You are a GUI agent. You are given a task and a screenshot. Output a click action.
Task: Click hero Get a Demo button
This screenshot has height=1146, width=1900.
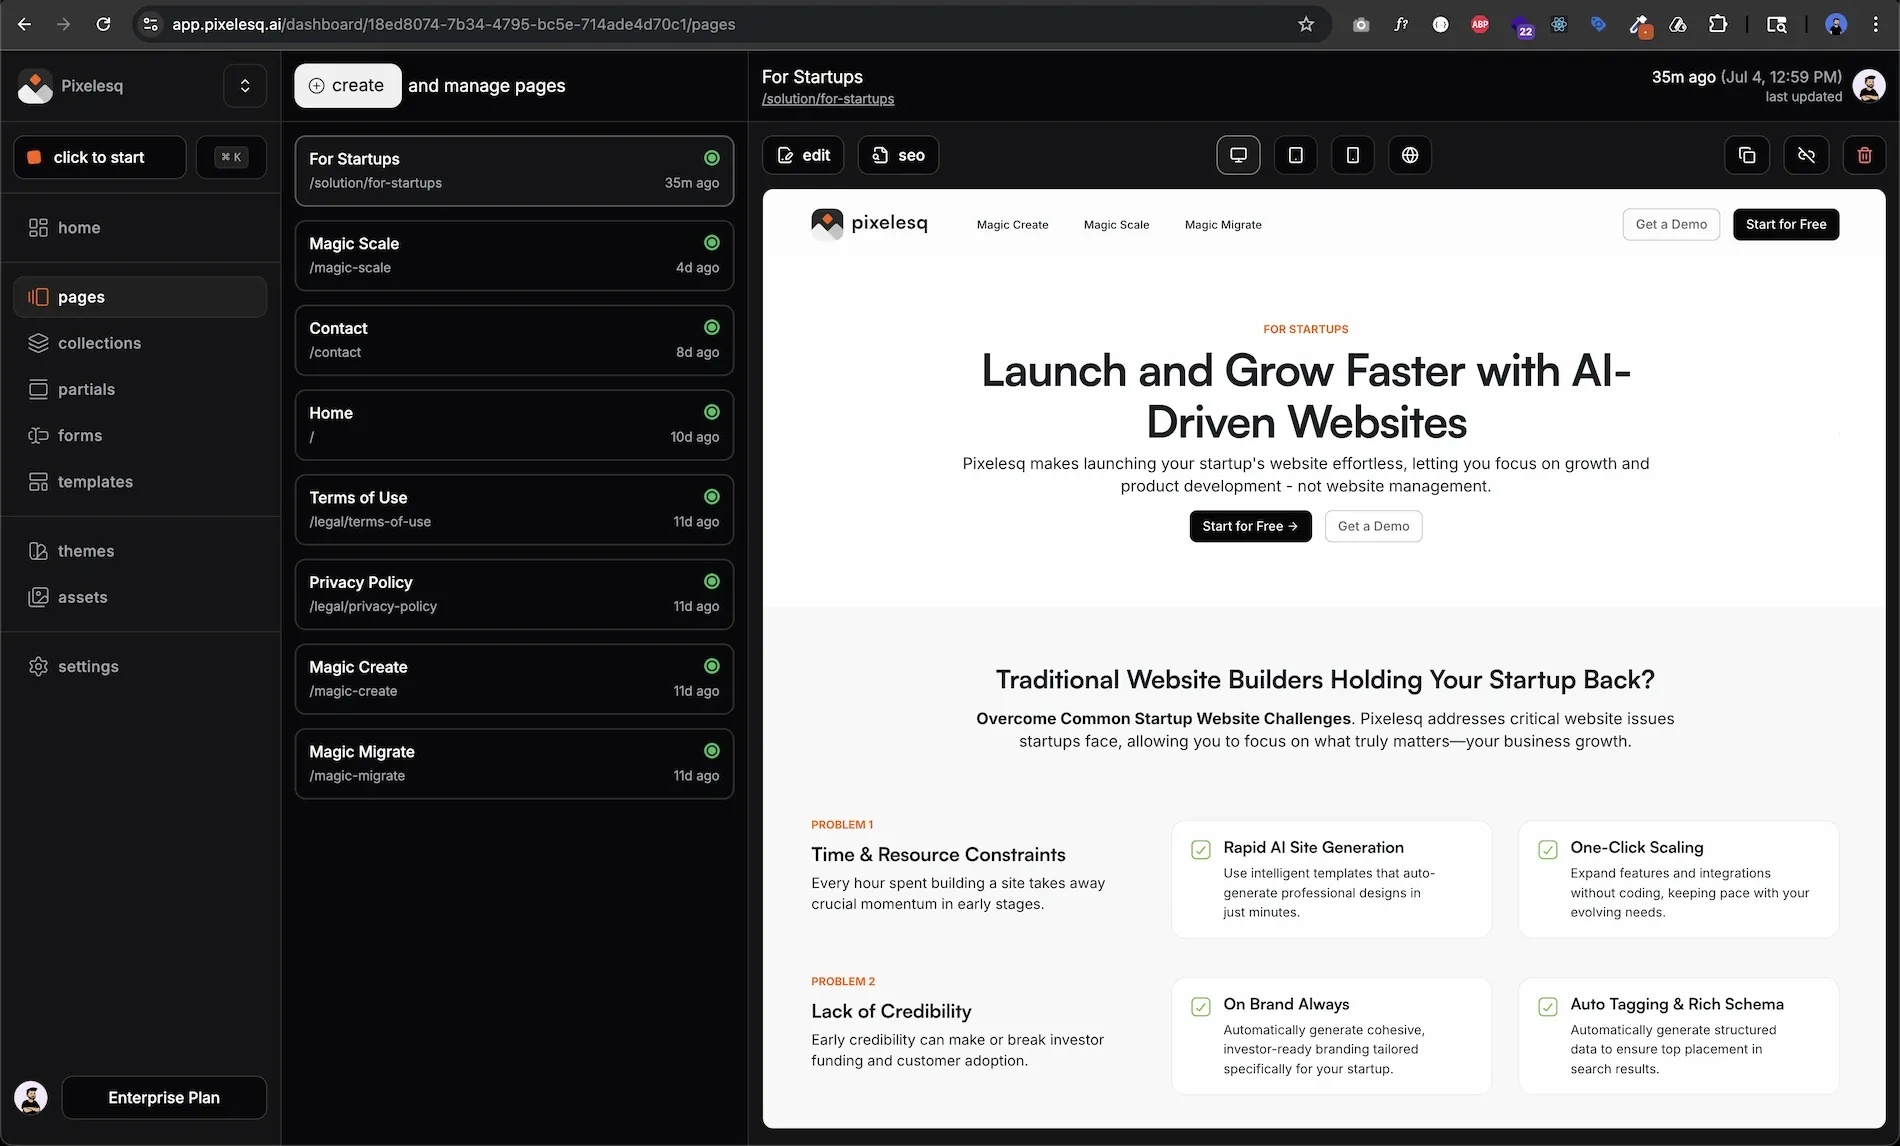click(1373, 526)
